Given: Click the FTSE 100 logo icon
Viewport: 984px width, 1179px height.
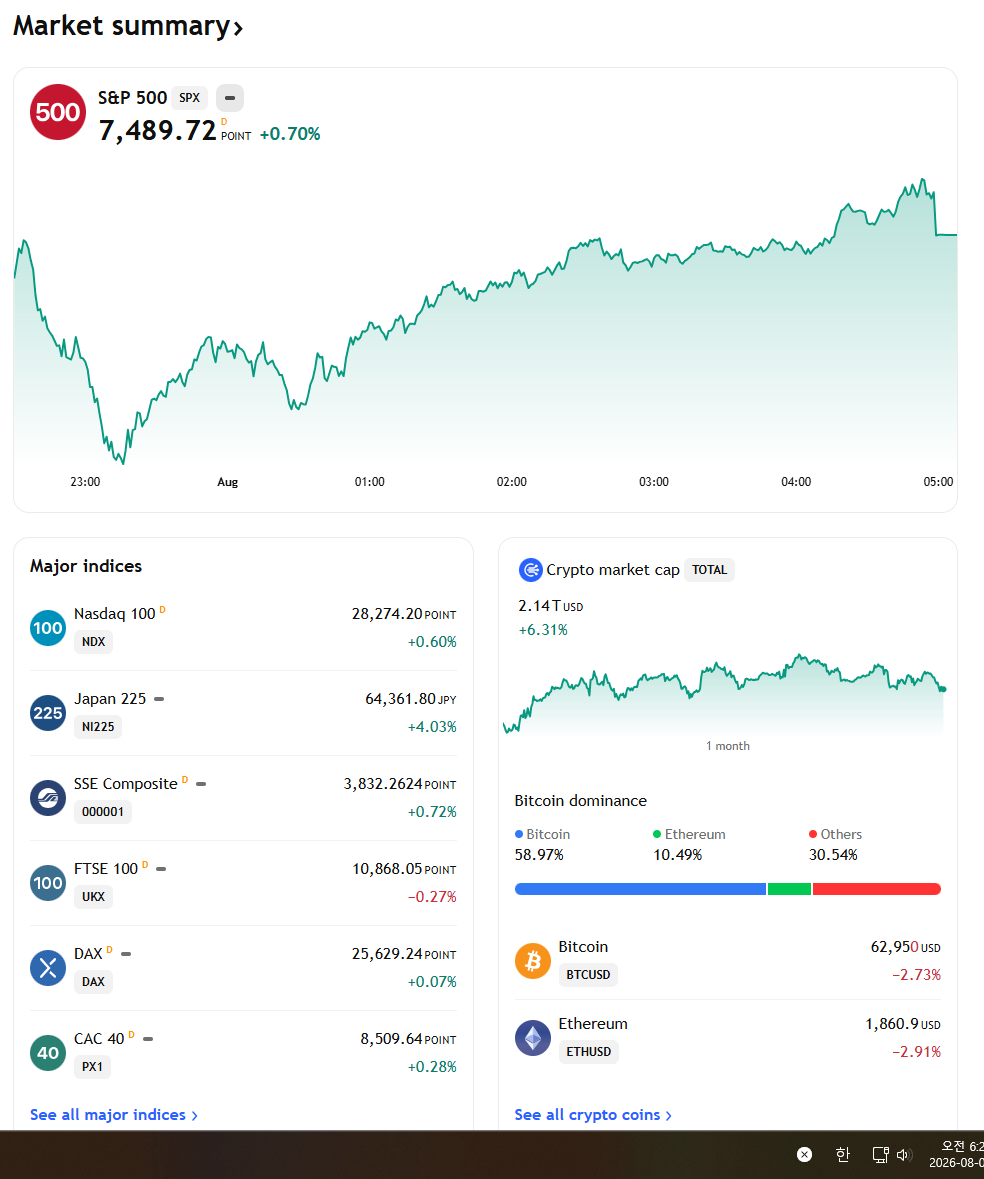Looking at the screenshot, I should click(x=48, y=883).
